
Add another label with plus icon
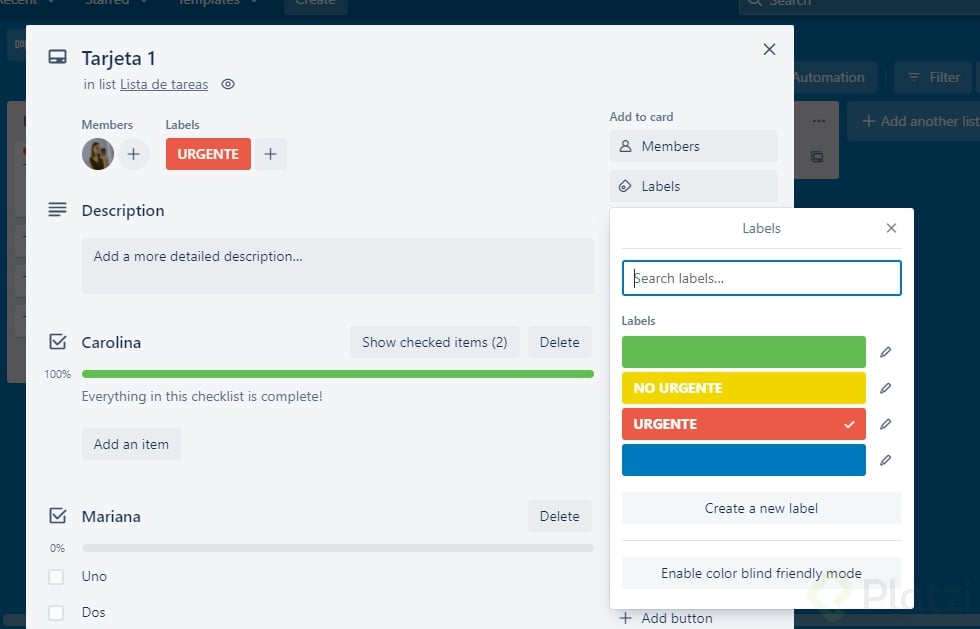pyautogui.click(x=270, y=154)
